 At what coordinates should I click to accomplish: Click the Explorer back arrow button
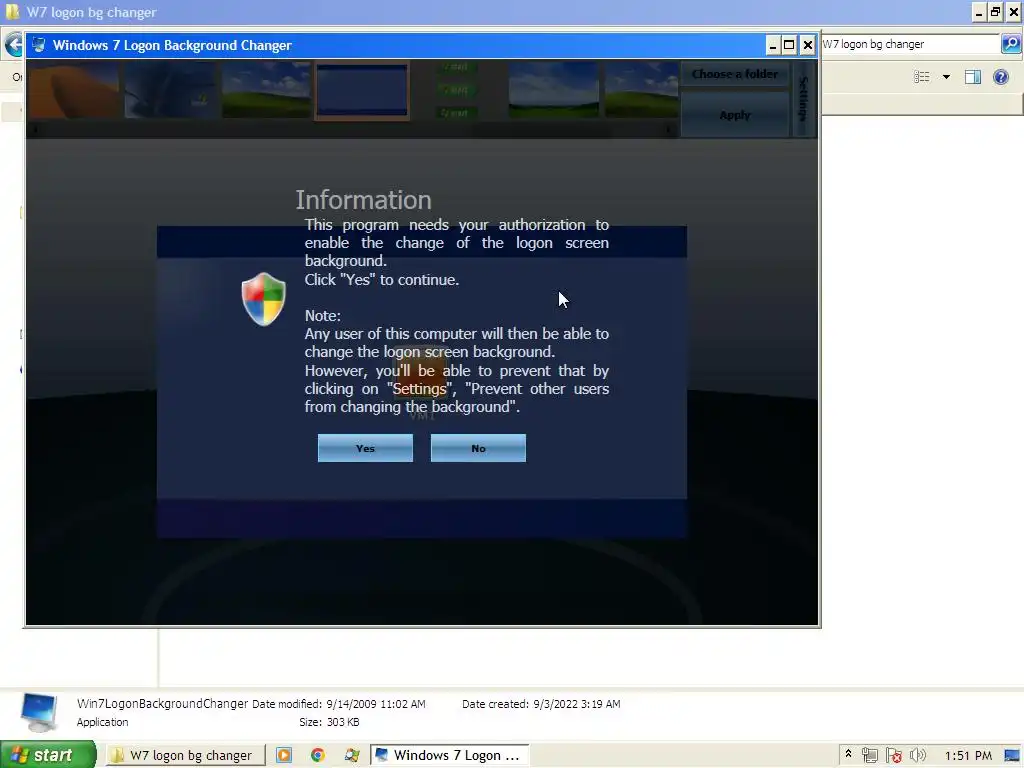point(13,45)
